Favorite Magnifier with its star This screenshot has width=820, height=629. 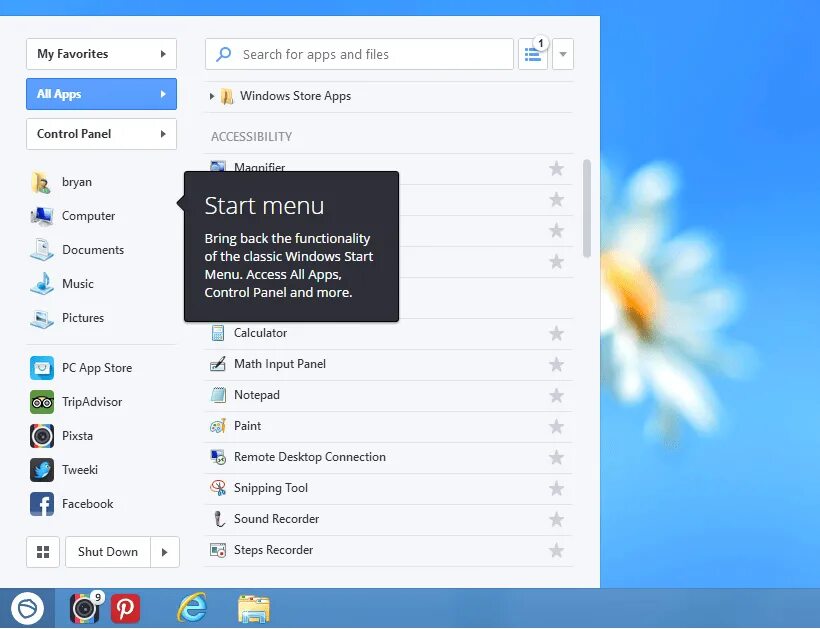(x=556, y=168)
